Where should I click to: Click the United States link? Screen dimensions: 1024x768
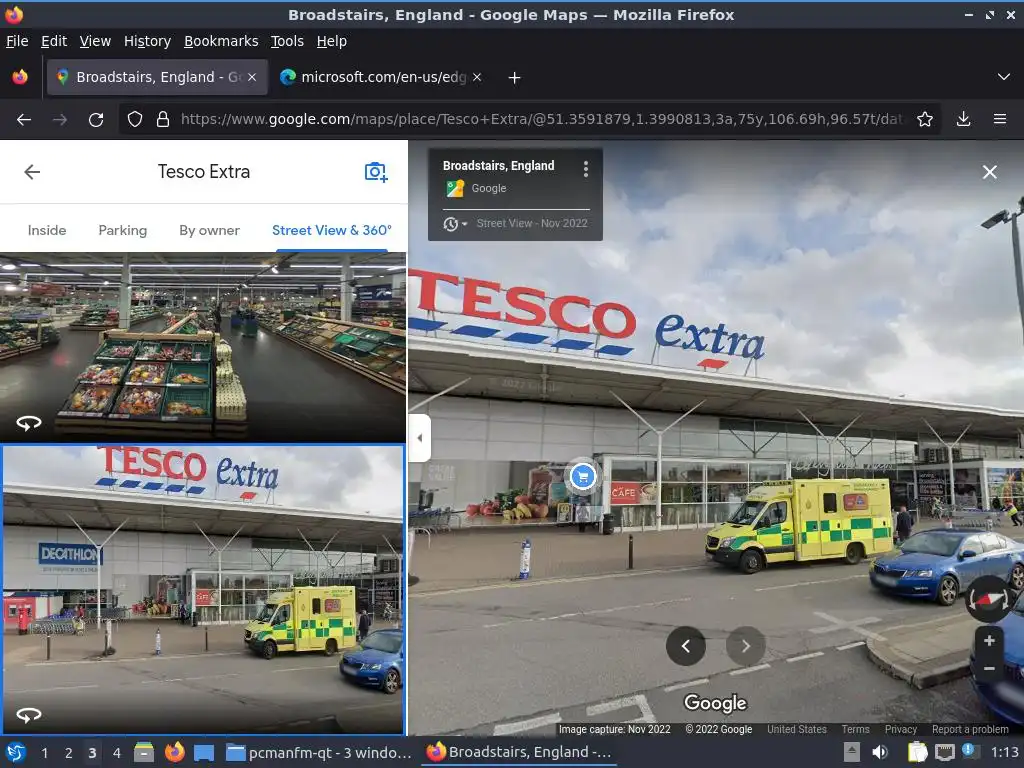(797, 729)
